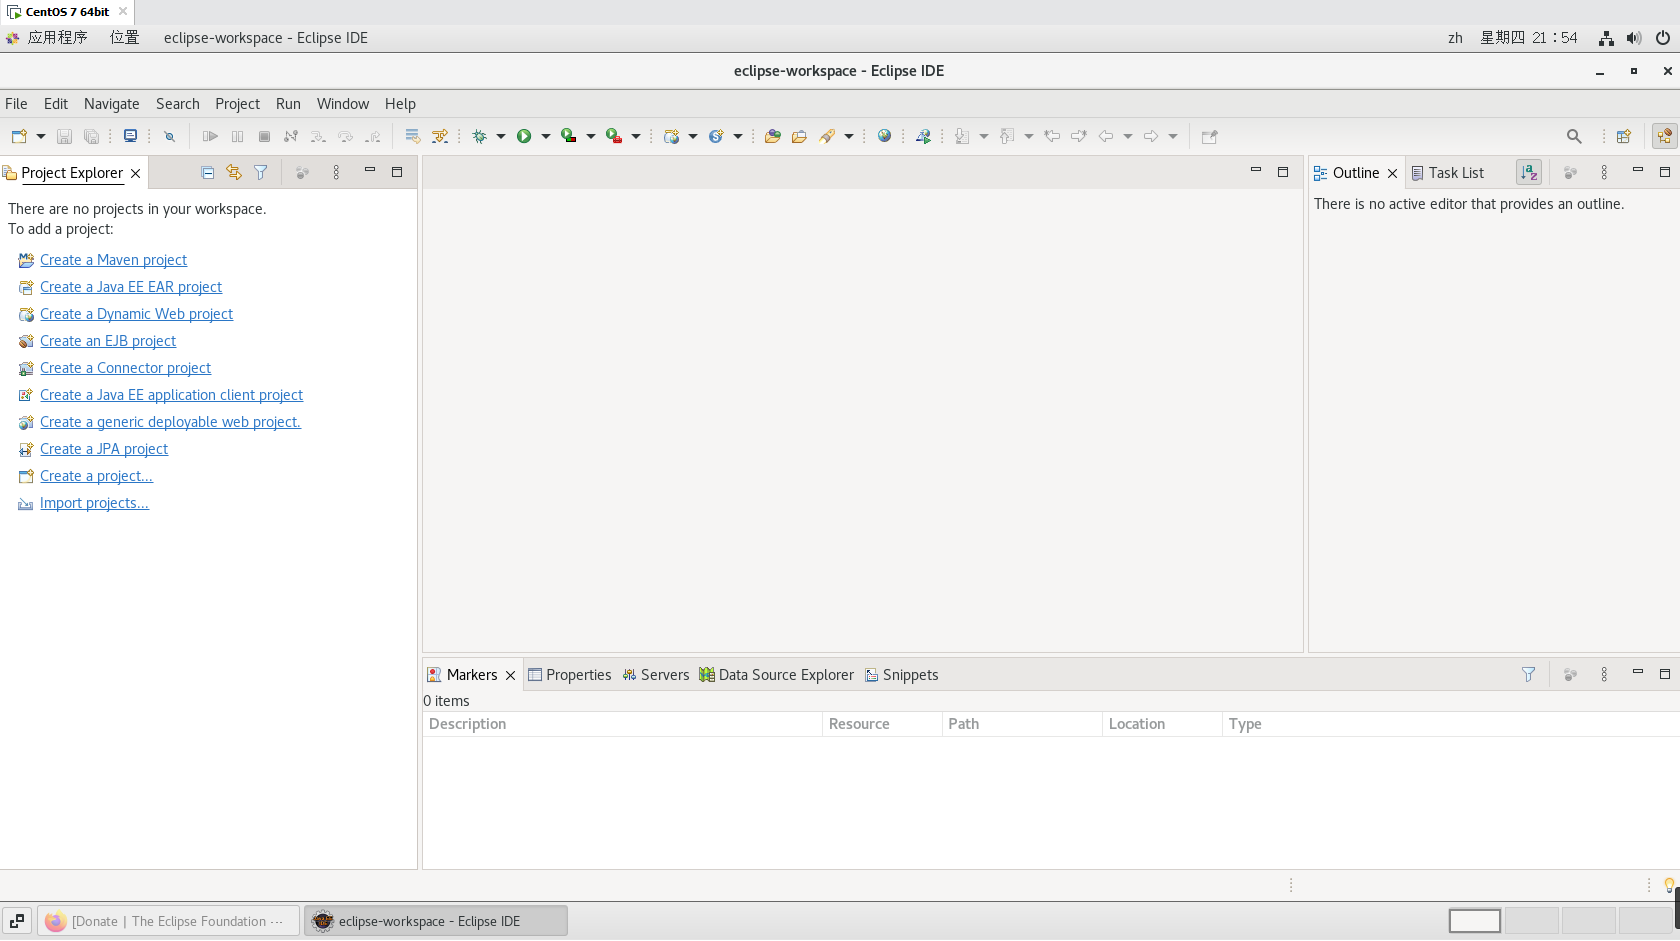Open the Web Browser globe icon
Screen dimensions: 1680x941
(x=884, y=136)
